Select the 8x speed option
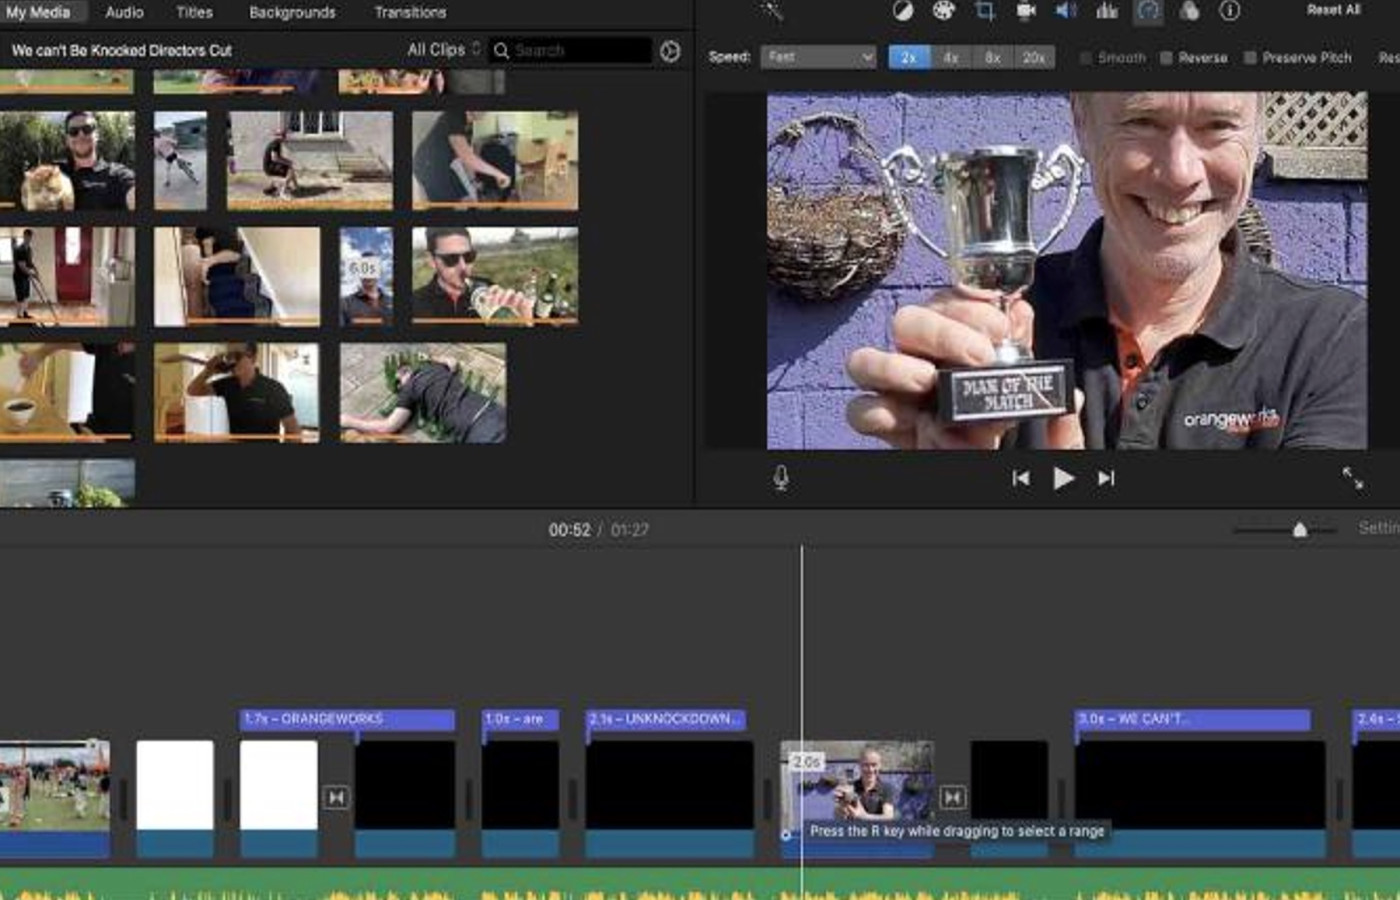 [993, 58]
